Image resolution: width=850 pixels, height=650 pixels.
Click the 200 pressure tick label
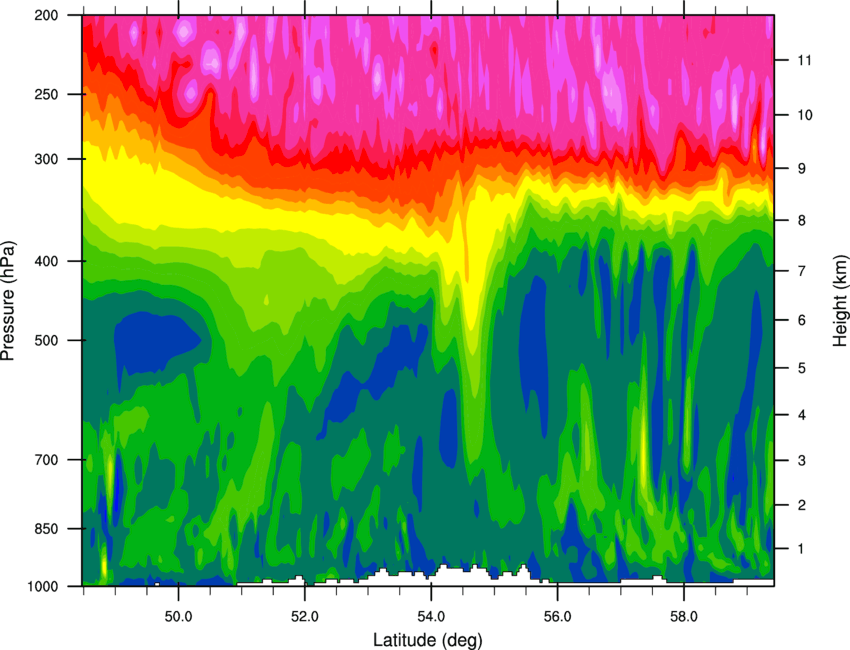pyautogui.click(x=46, y=15)
